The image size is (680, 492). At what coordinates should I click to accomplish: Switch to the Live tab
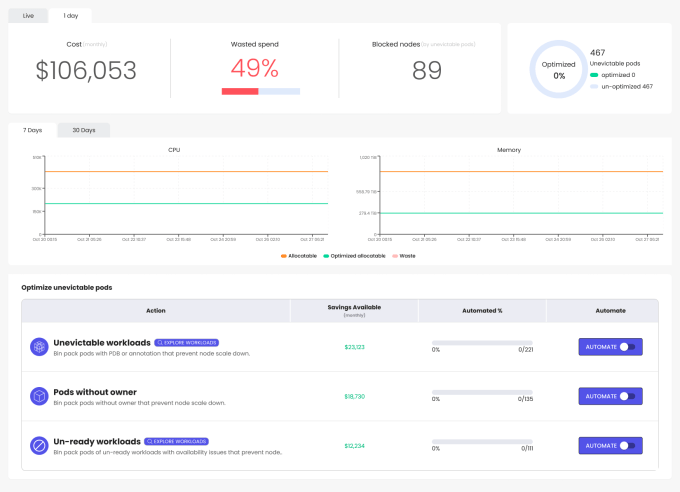coord(28,16)
